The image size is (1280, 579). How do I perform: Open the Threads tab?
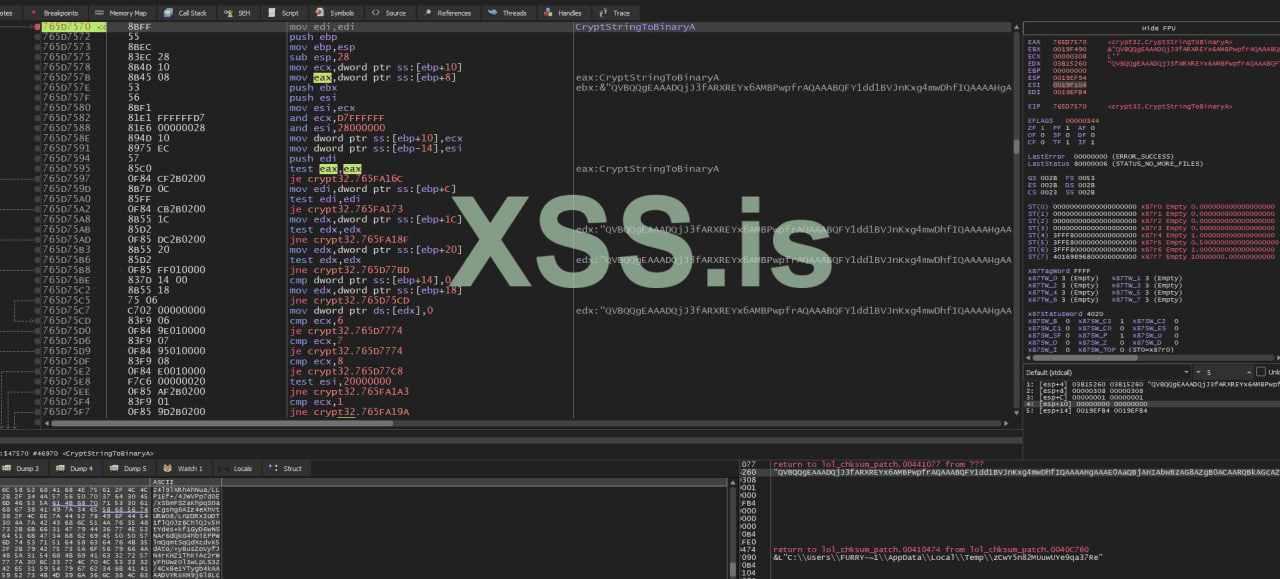[x=508, y=13]
